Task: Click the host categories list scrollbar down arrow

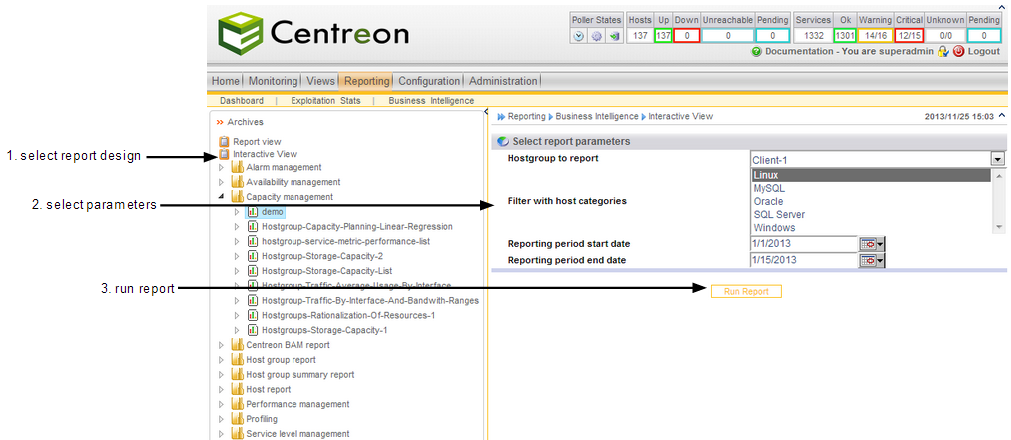Action: coord(999,227)
